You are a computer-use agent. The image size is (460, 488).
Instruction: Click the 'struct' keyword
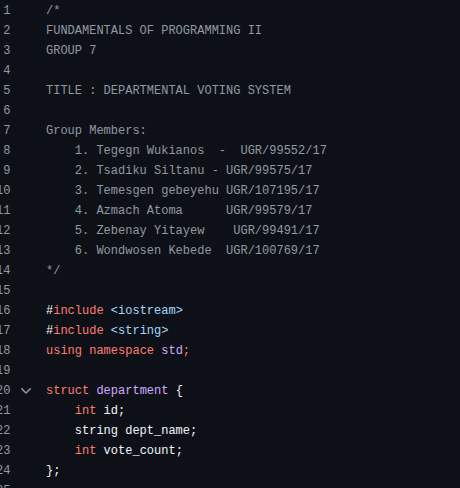coord(67,390)
